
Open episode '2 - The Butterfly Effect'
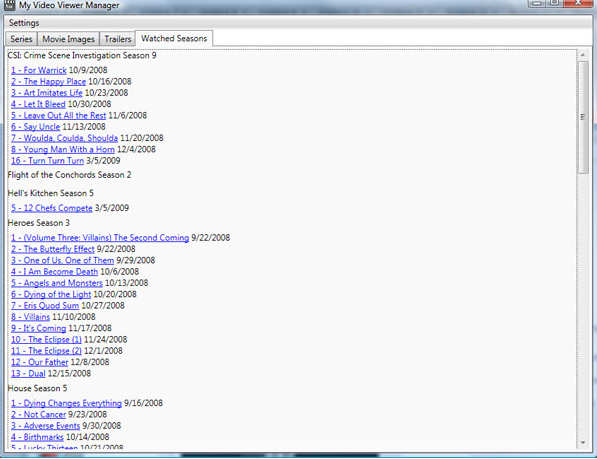[53, 249]
